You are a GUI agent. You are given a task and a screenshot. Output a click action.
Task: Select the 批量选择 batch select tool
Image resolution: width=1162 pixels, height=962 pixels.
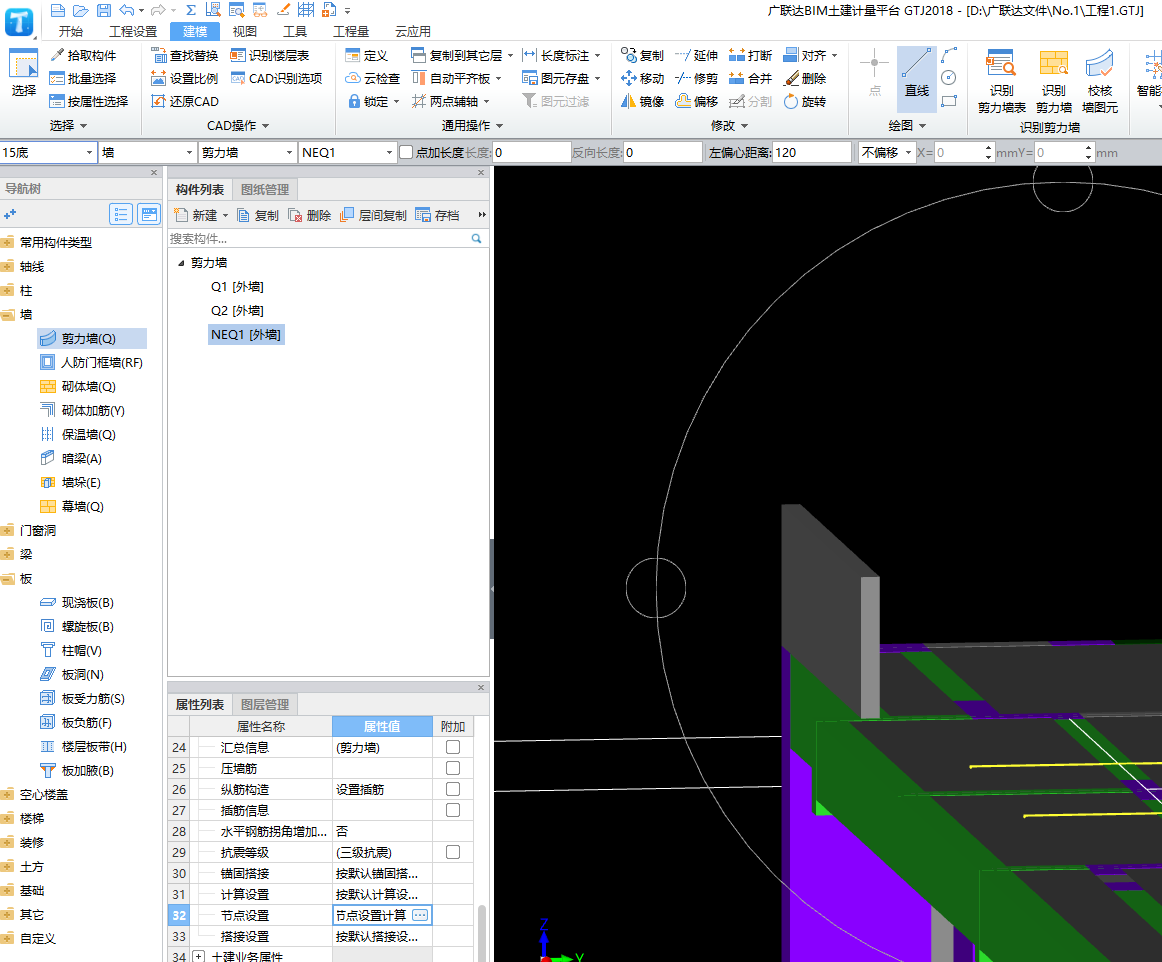coord(83,79)
